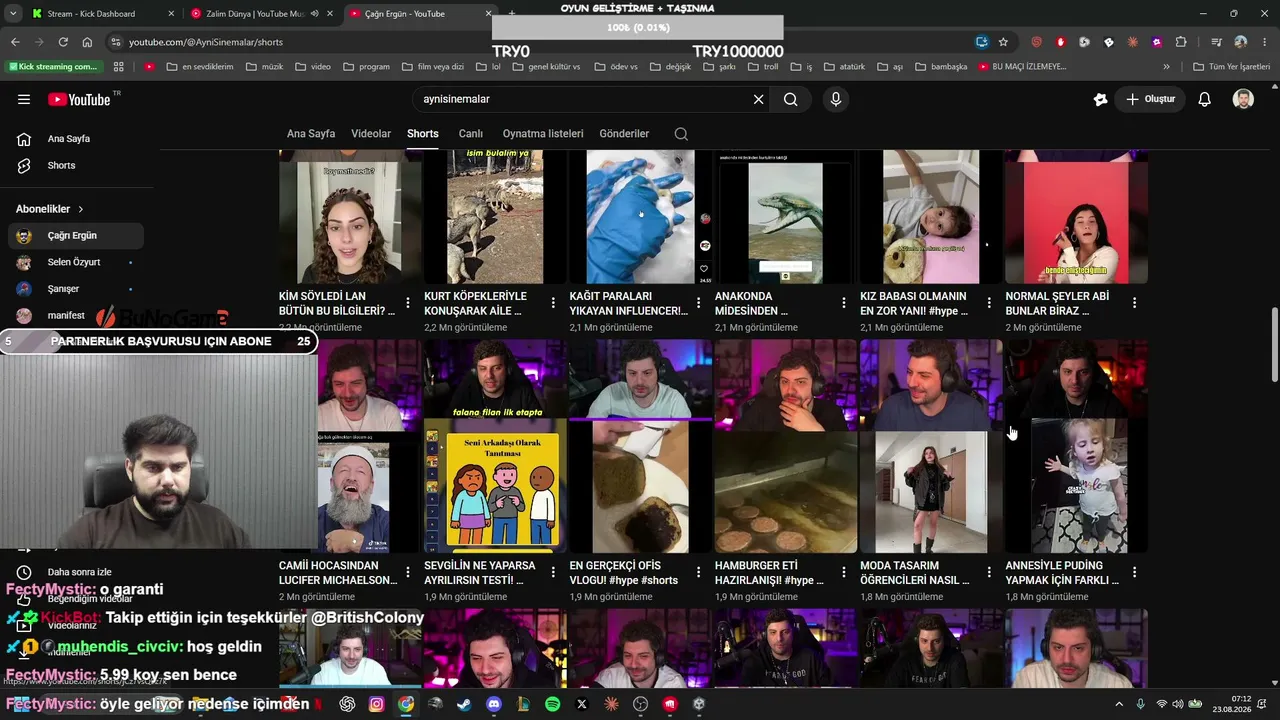Viewport: 1280px width, 720px height.
Task: Open Instagram from the taskbar
Action: (x=376, y=704)
